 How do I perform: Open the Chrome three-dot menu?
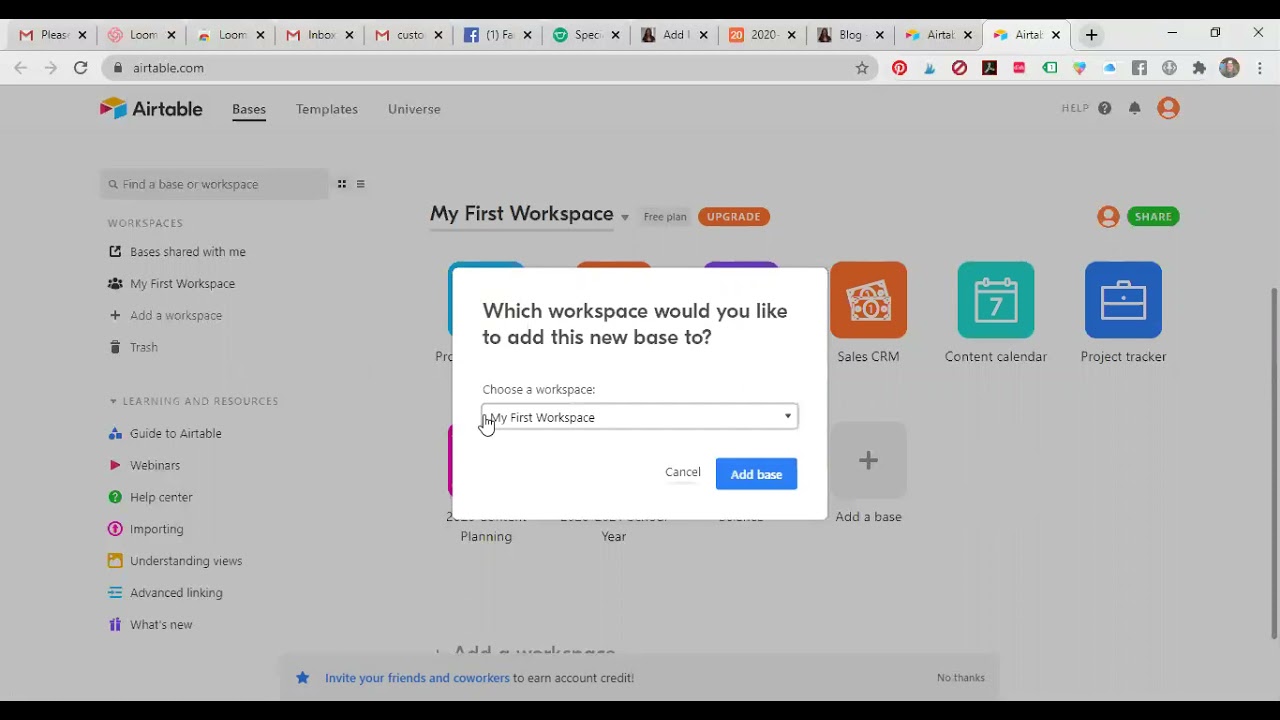1260,68
